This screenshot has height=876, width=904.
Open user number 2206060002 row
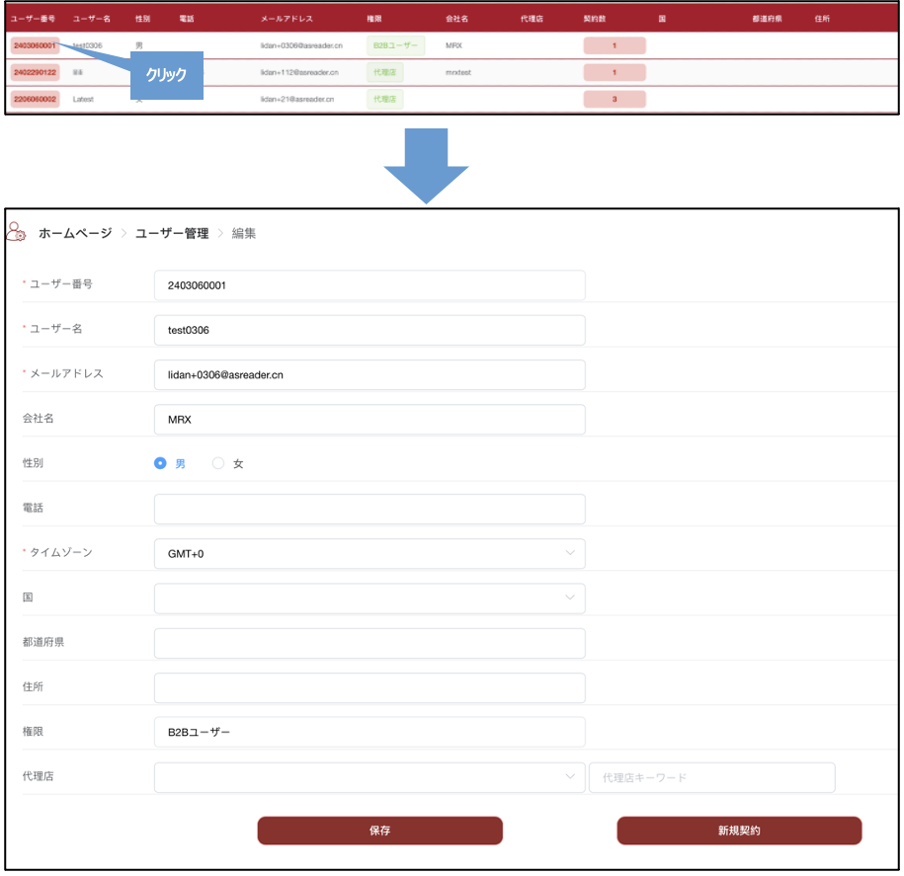(x=34, y=99)
